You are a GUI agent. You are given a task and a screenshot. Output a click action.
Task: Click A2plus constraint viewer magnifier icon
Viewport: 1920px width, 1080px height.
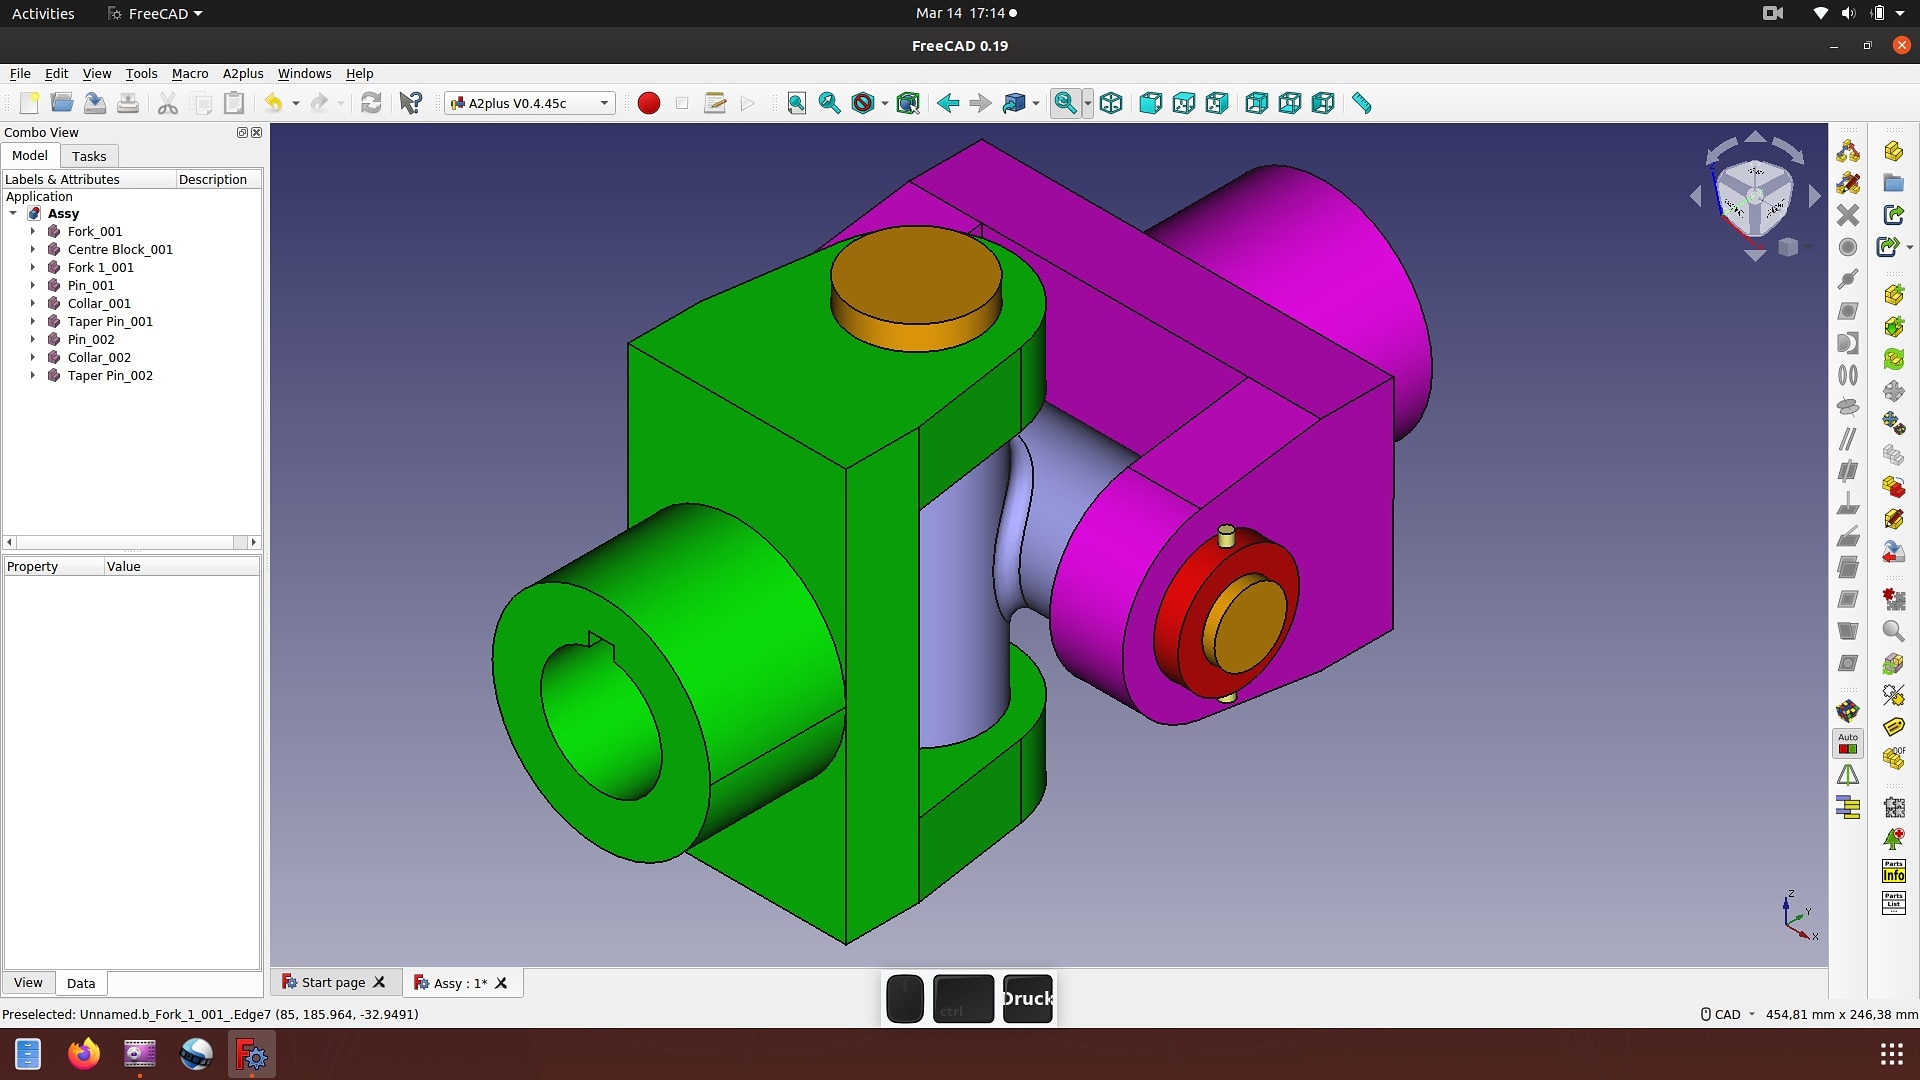1893,631
